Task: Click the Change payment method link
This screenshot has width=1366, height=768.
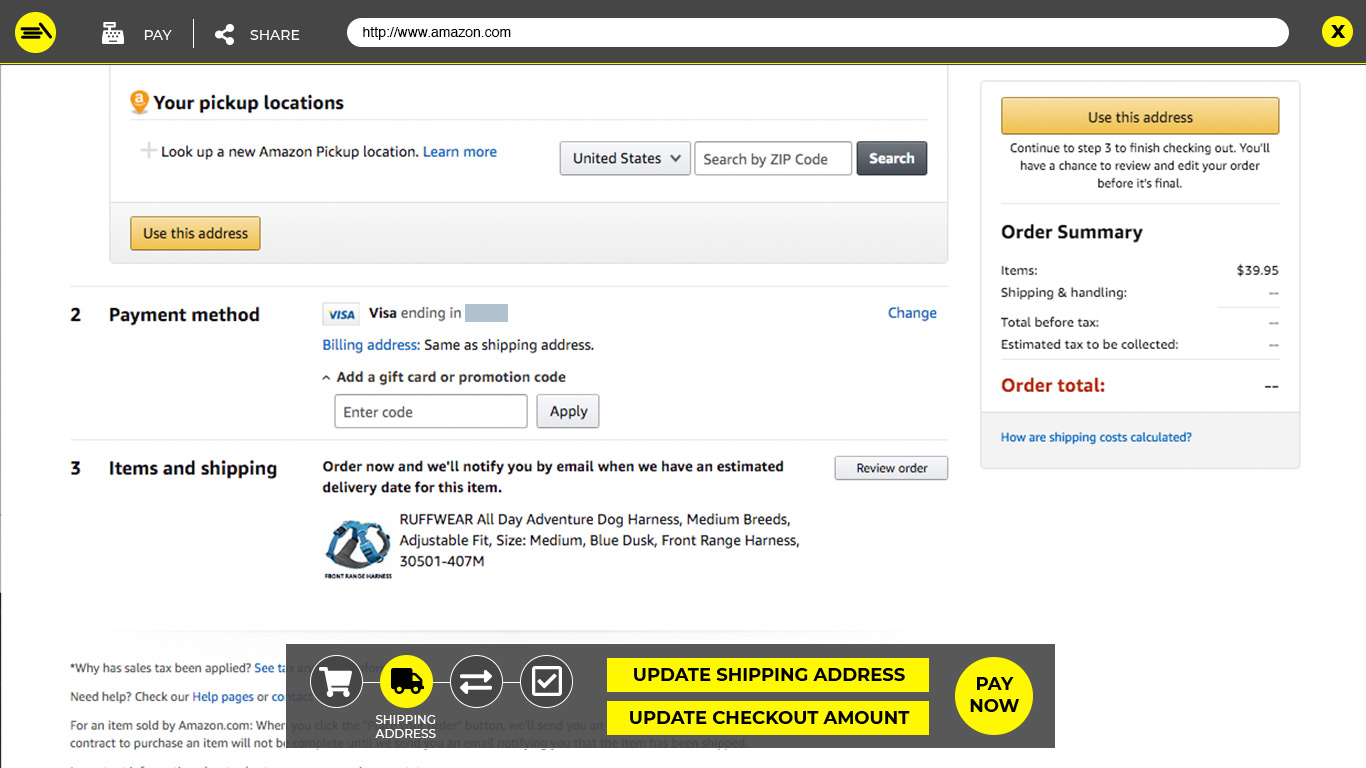Action: 912,313
